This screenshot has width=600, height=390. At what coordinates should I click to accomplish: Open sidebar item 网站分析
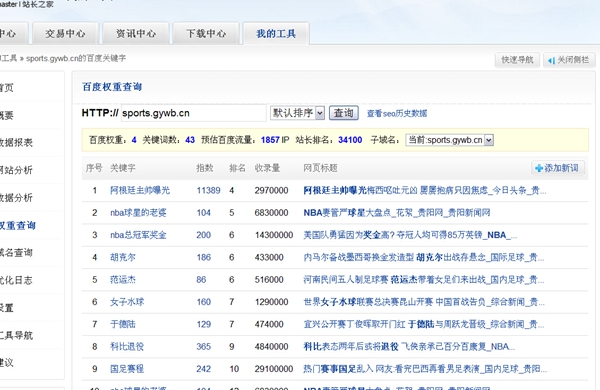pos(16,170)
